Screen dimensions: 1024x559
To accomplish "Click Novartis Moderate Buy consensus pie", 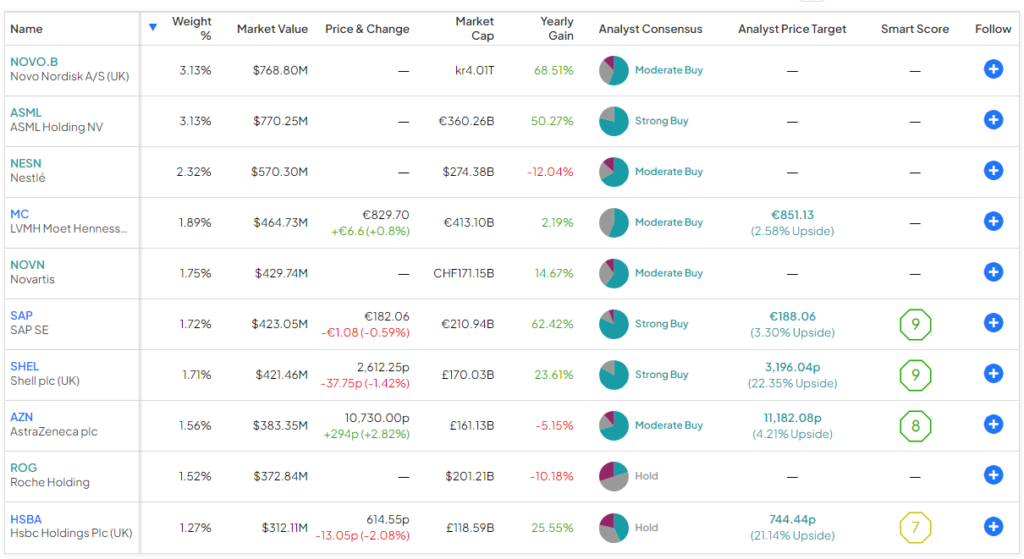I will [613, 273].
